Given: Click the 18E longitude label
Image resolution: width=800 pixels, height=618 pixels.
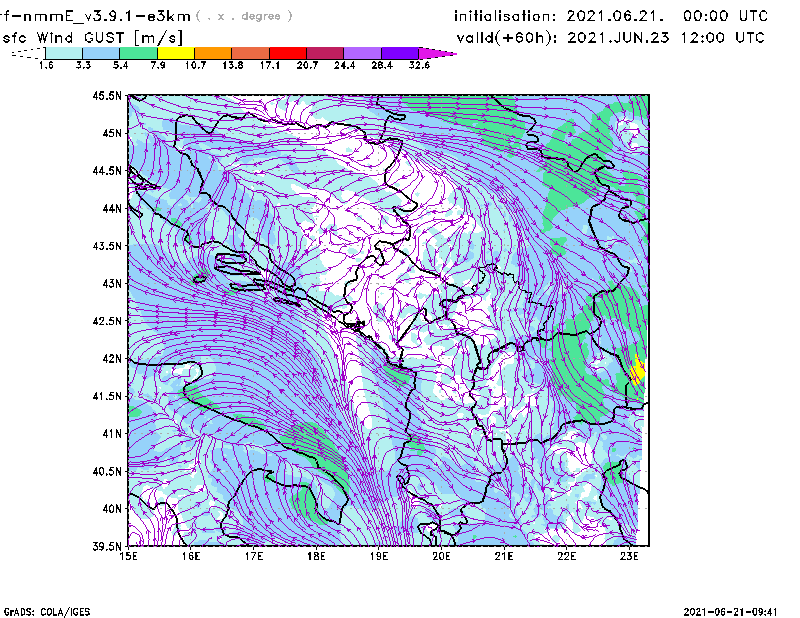Looking at the screenshot, I should click(x=316, y=556).
